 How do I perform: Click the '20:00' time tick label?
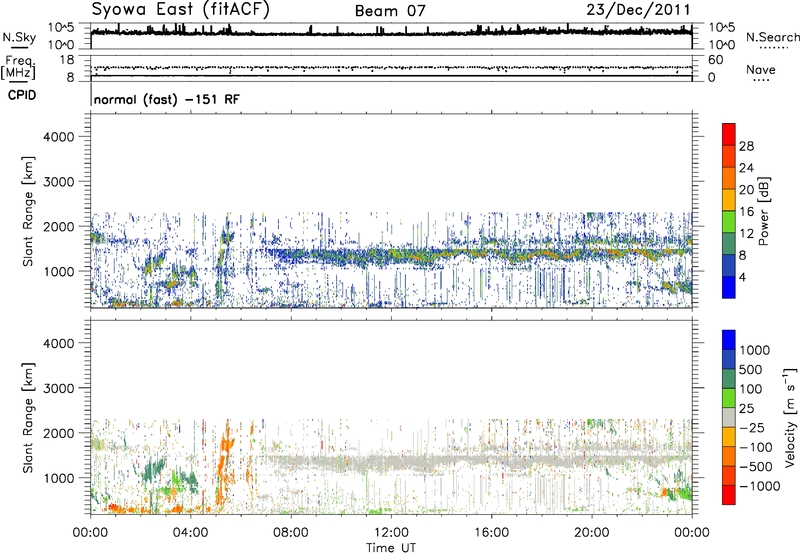pos(591,533)
